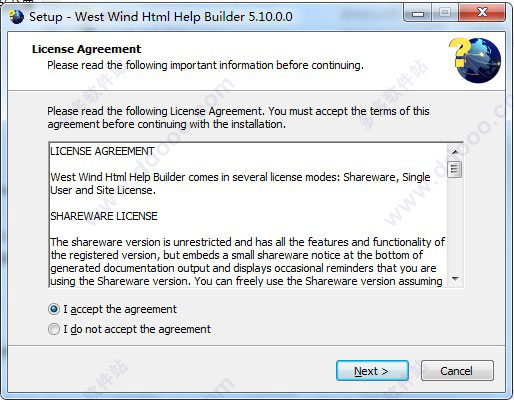Click the license scrollbar thumb grip
Screen dimensions: 514x400
[454, 170]
